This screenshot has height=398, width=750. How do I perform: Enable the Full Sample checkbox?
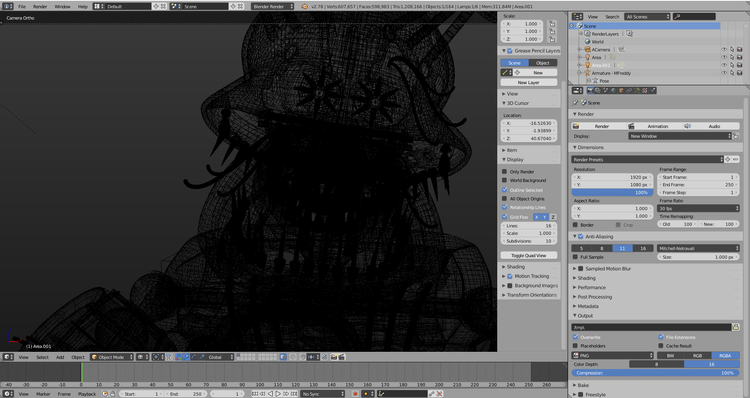[575, 257]
